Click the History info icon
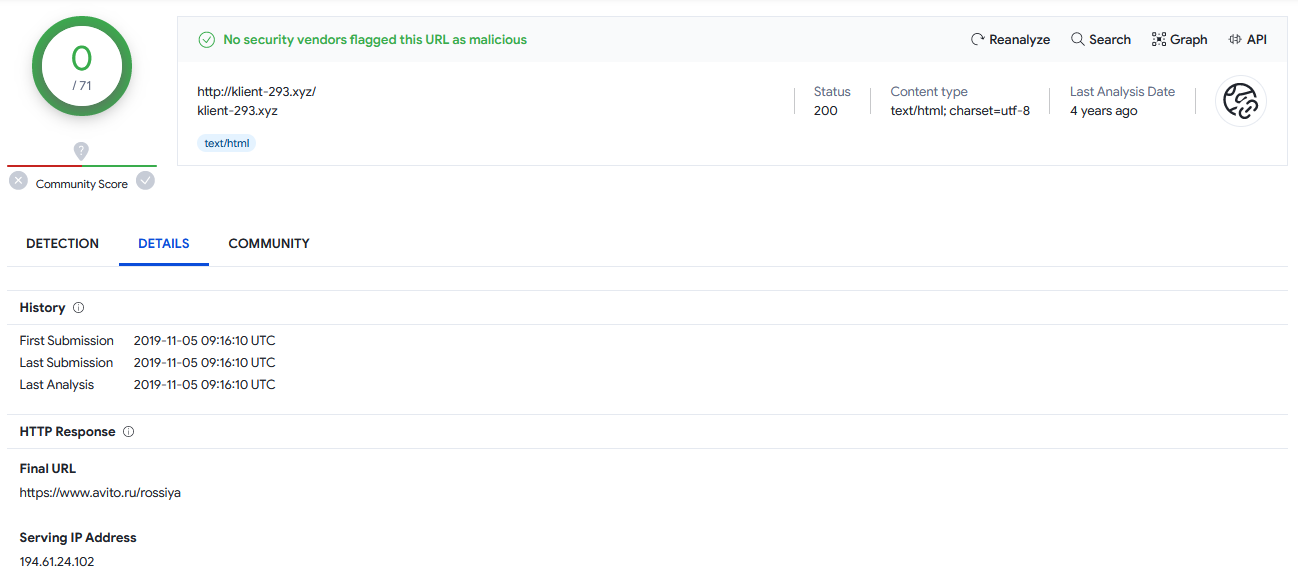 pyautogui.click(x=79, y=308)
